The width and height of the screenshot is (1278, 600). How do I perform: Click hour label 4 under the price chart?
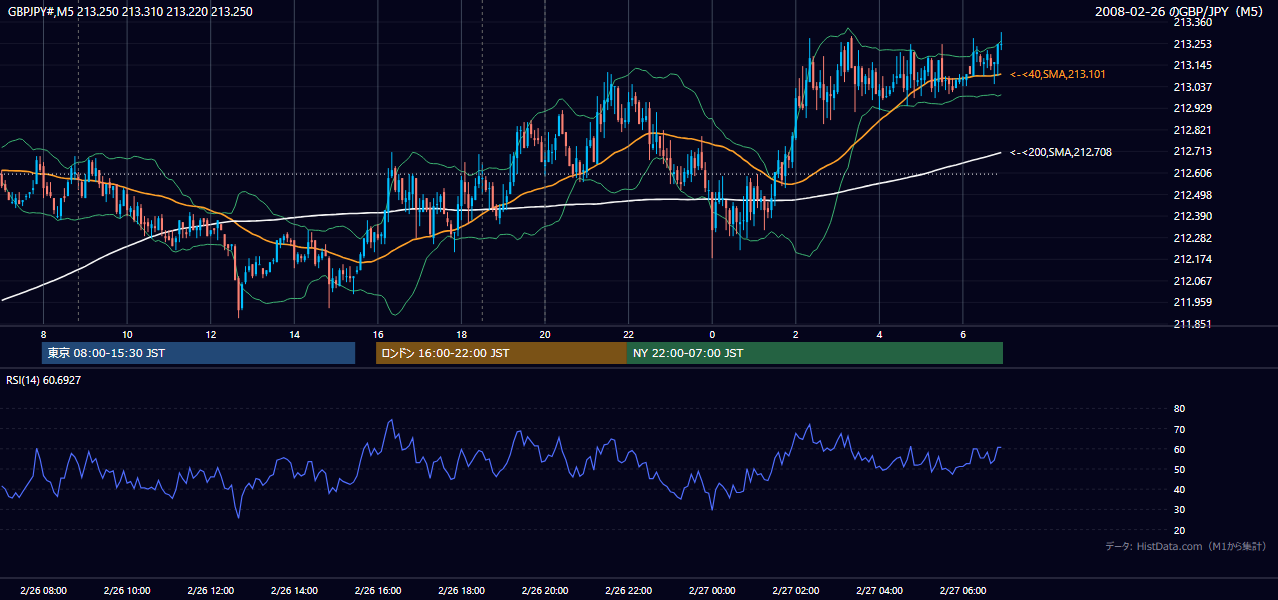coord(879,334)
